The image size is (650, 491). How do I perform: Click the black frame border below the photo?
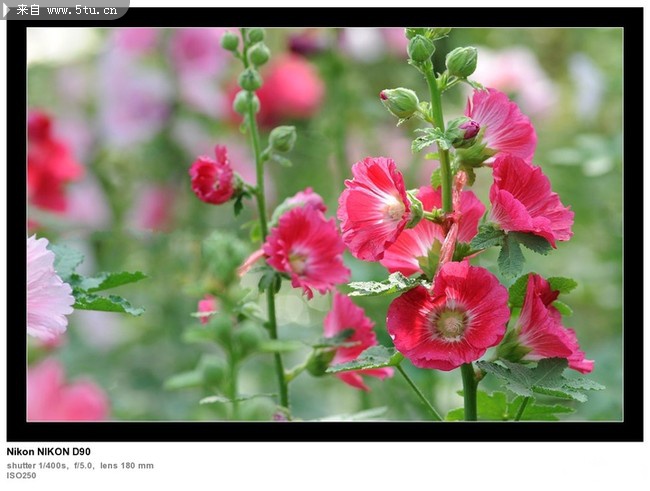(x=325, y=431)
